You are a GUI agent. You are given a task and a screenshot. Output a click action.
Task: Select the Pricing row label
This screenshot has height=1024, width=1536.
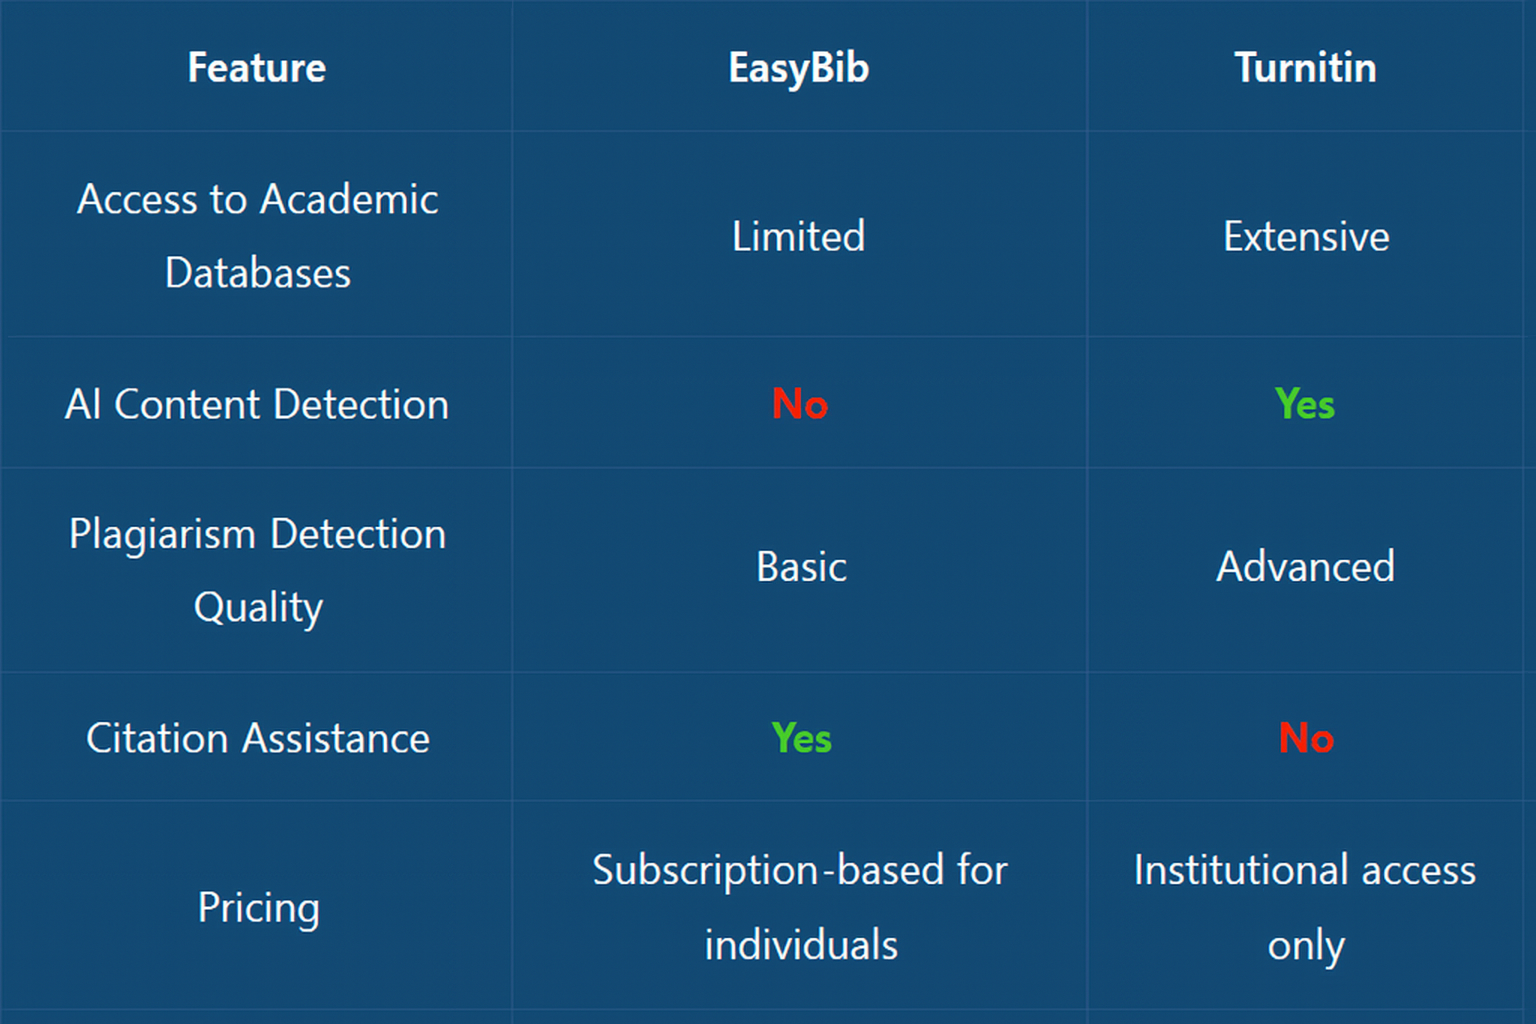click(258, 908)
